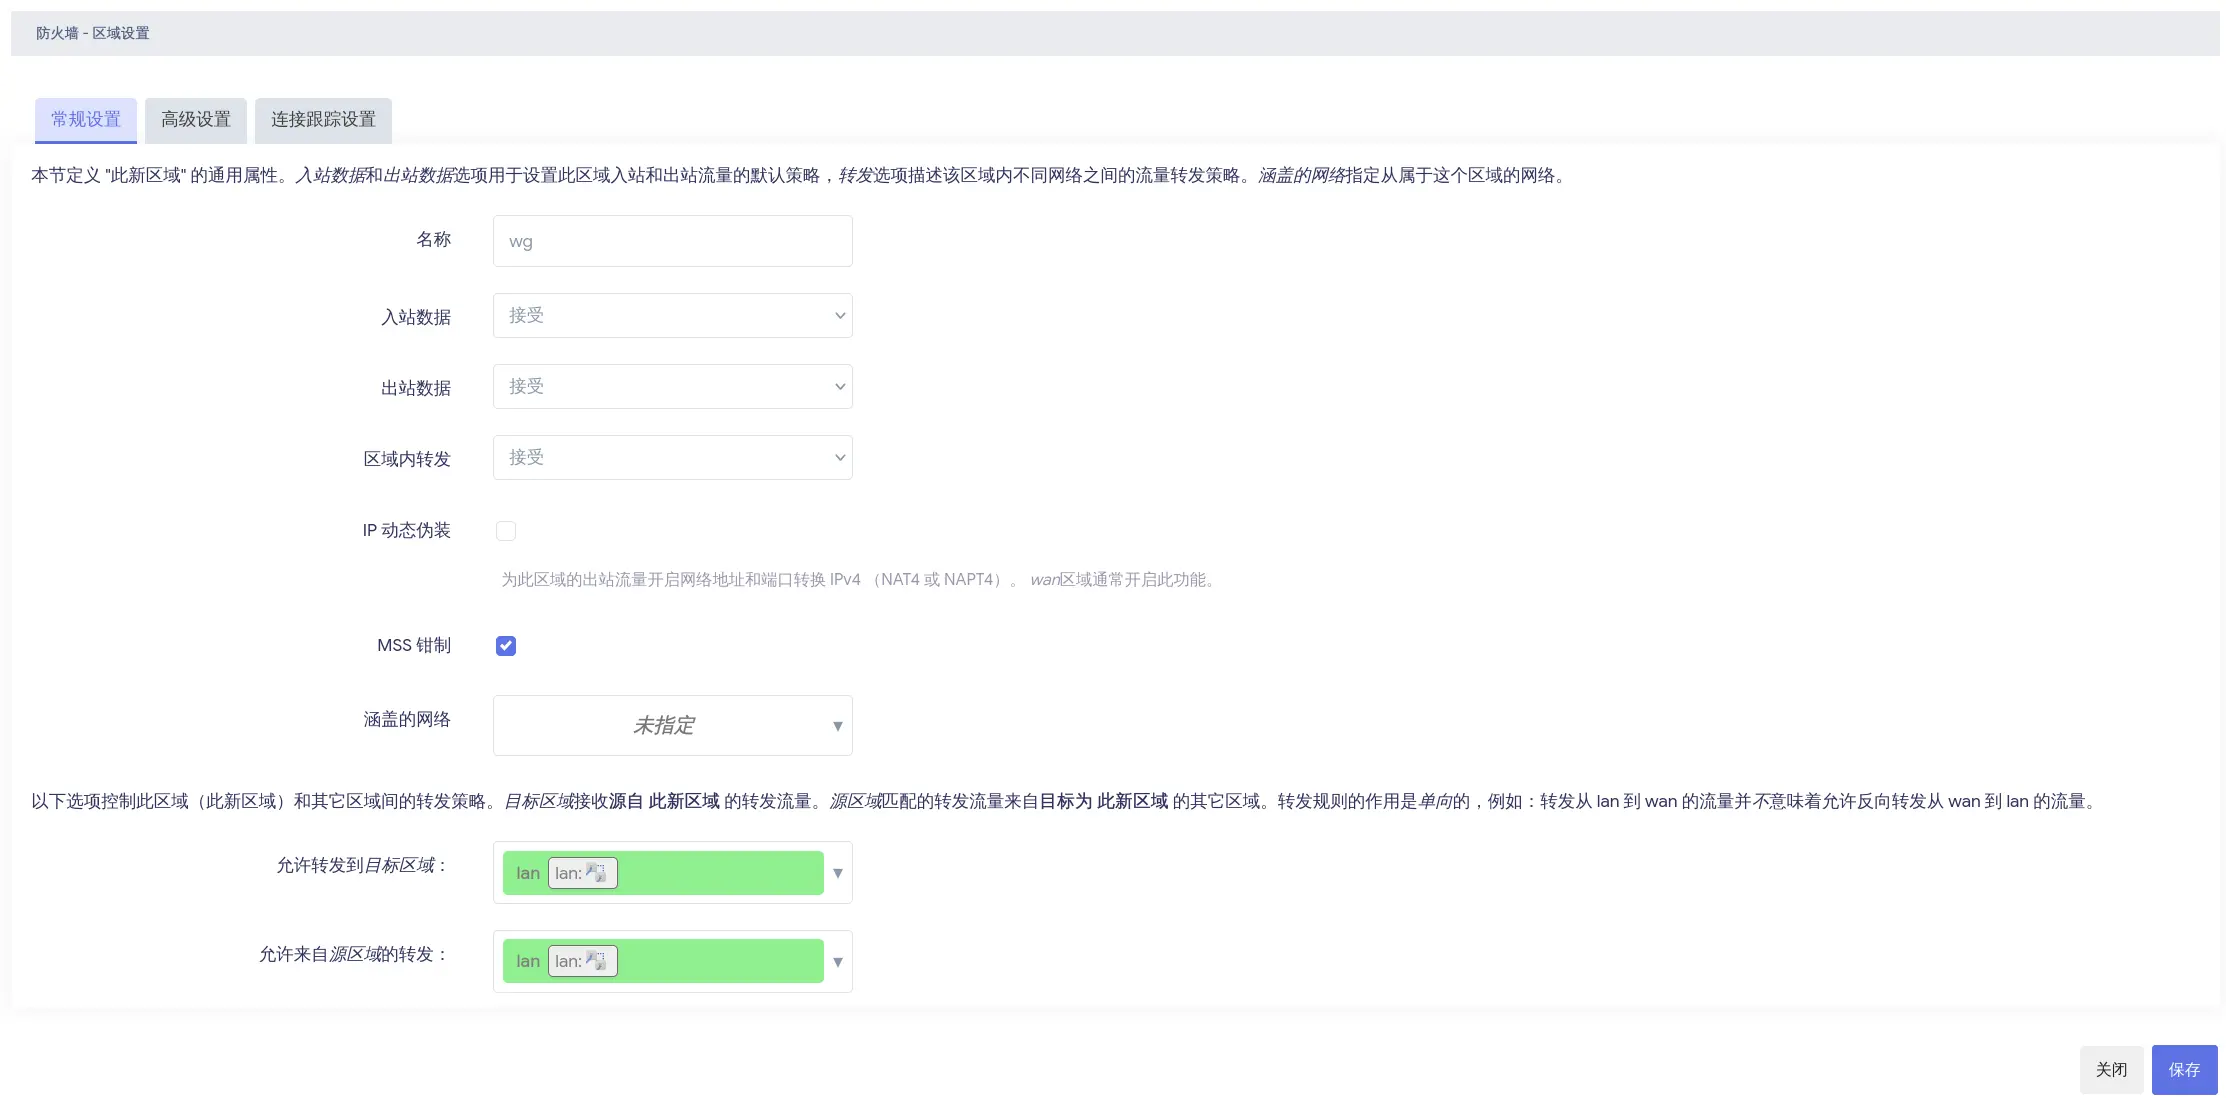2226x1107 pixels.
Task: Enable IP 动态伪装 checkbox
Action: (506, 531)
